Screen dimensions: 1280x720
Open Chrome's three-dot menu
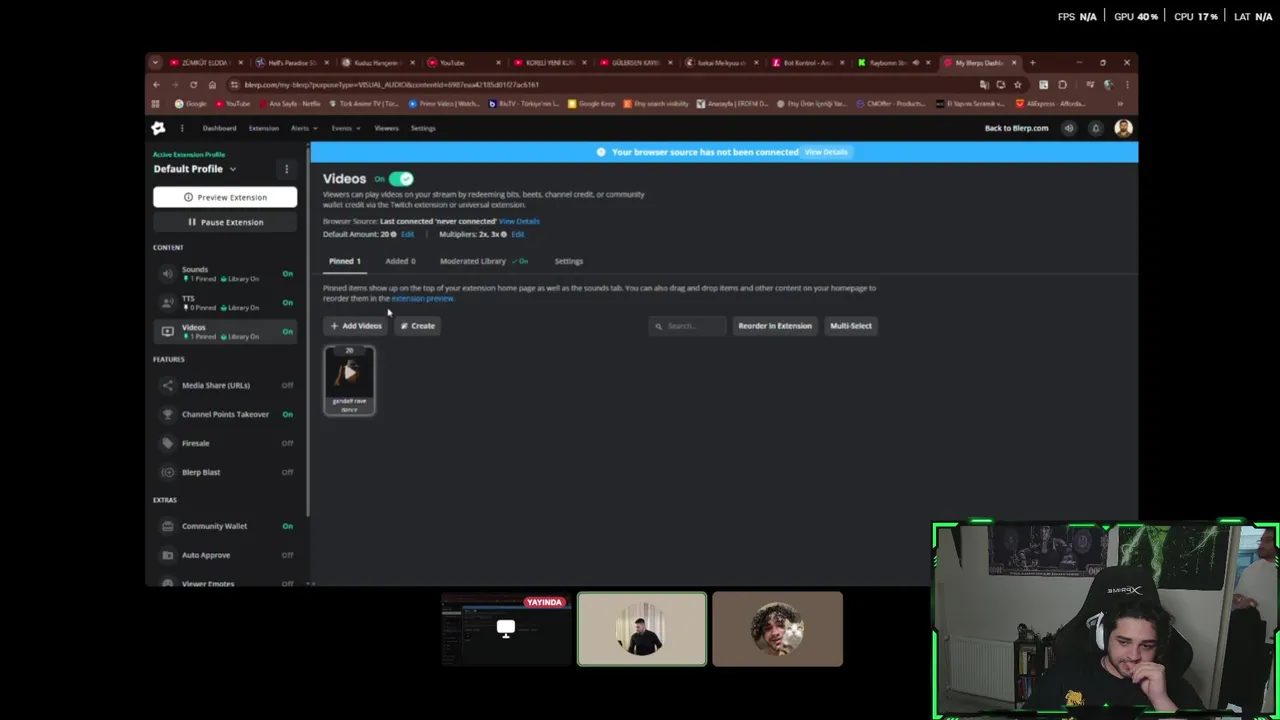pyautogui.click(x=1127, y=85)
